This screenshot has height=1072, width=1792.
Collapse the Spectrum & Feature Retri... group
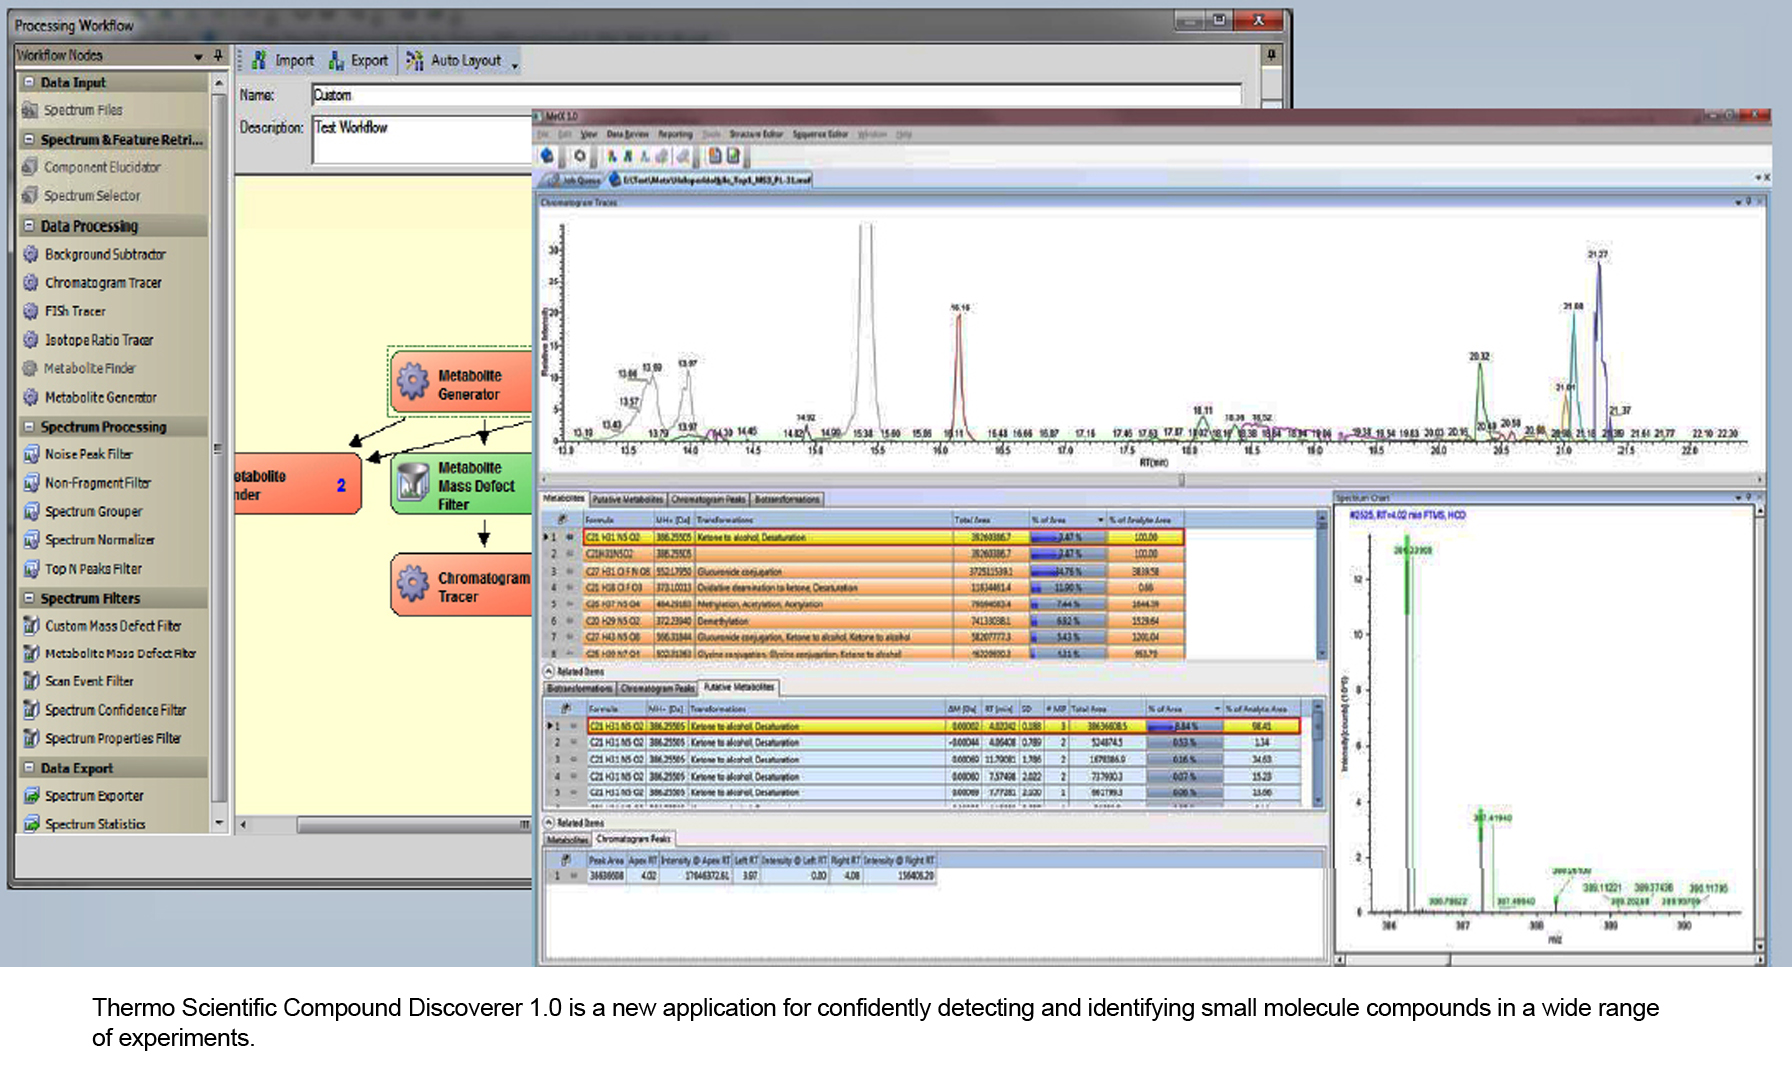pos(29,140)
